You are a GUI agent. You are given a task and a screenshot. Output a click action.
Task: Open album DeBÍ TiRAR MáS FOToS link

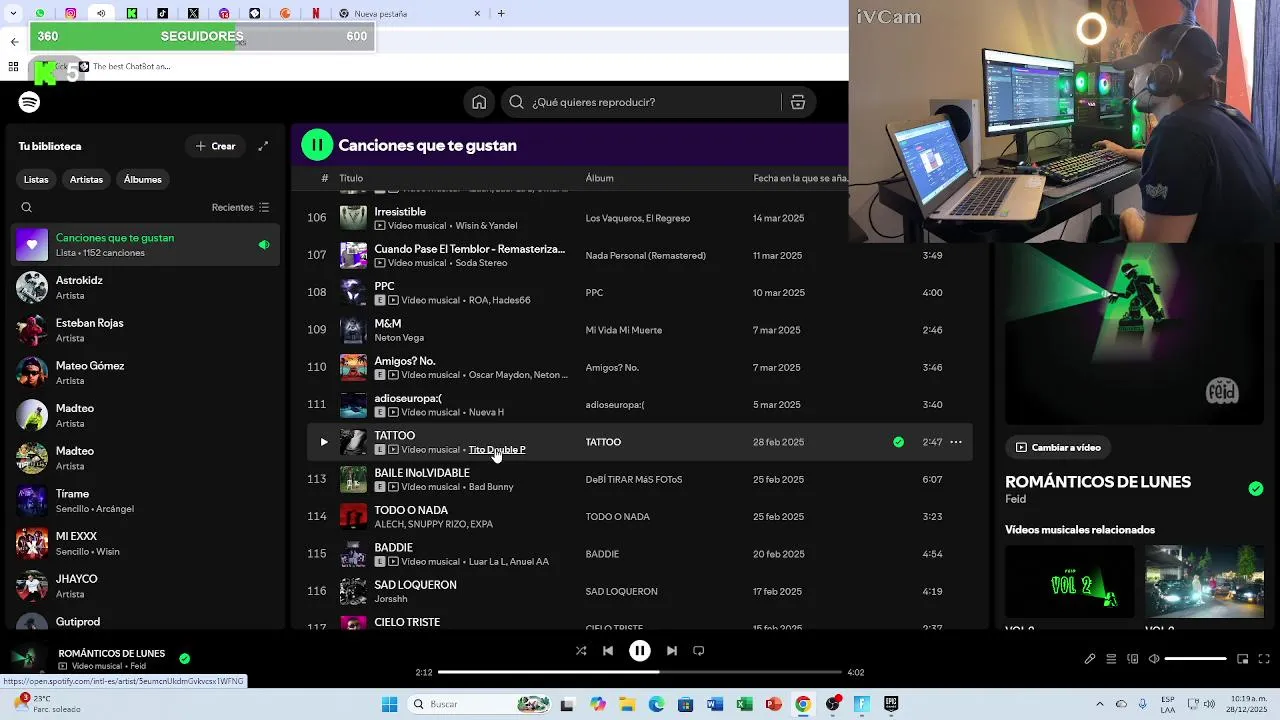pyautogui.click(x=634, y=480)
